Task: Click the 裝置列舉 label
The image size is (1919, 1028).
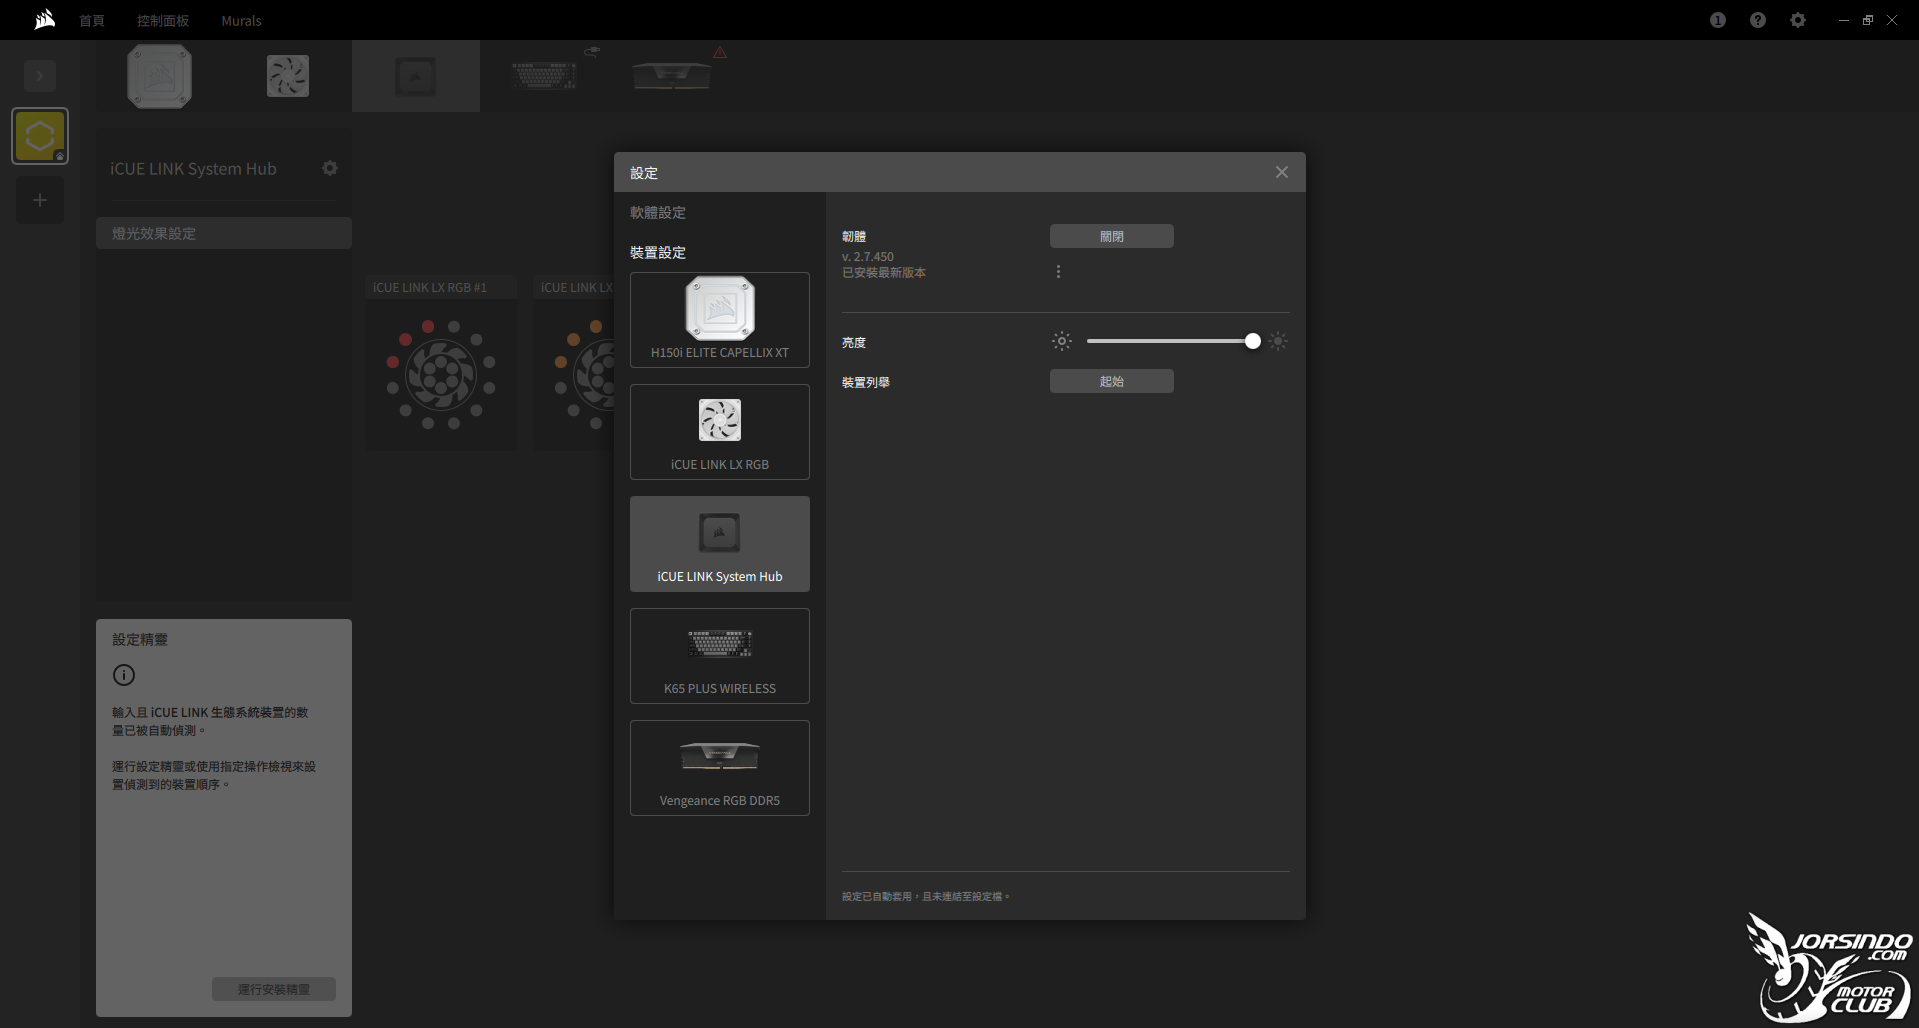Action: pyautogui.click(x=866, y=382)
